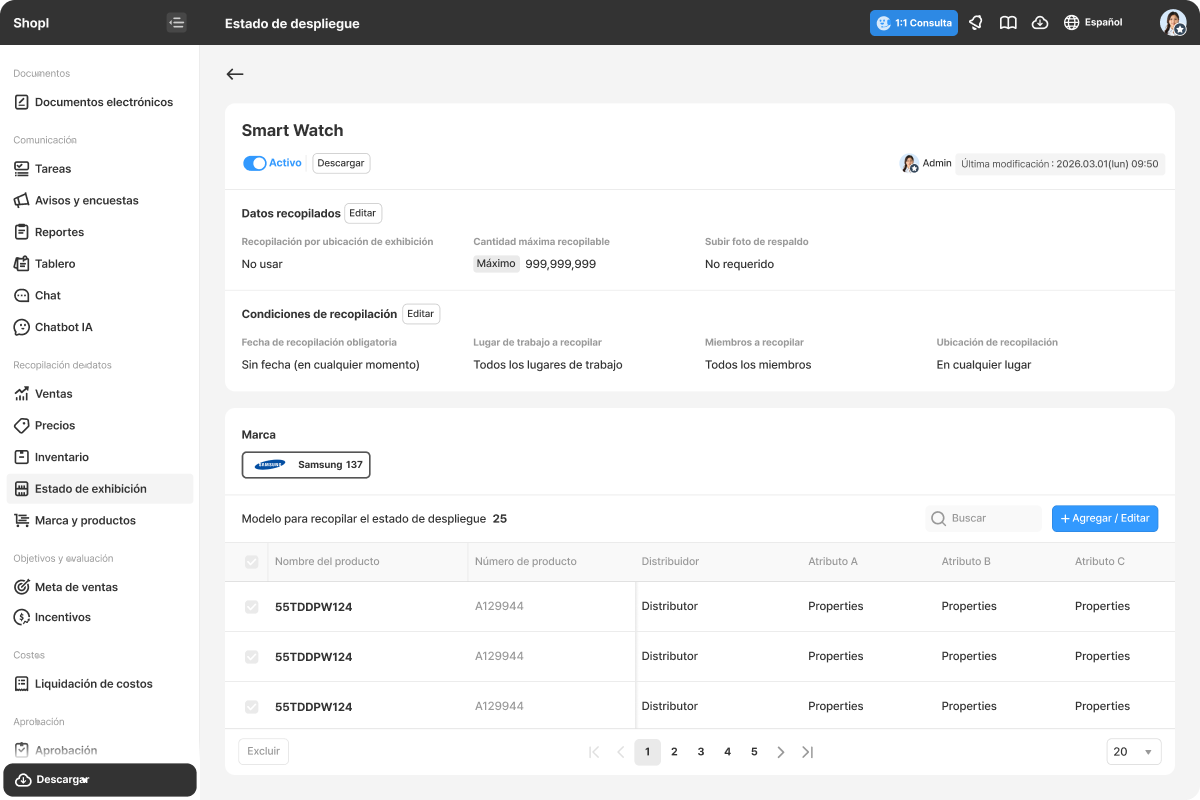Click the Distribuidor column header
Viewport: 1200px width, 800px height.
[x=670, y=562]
